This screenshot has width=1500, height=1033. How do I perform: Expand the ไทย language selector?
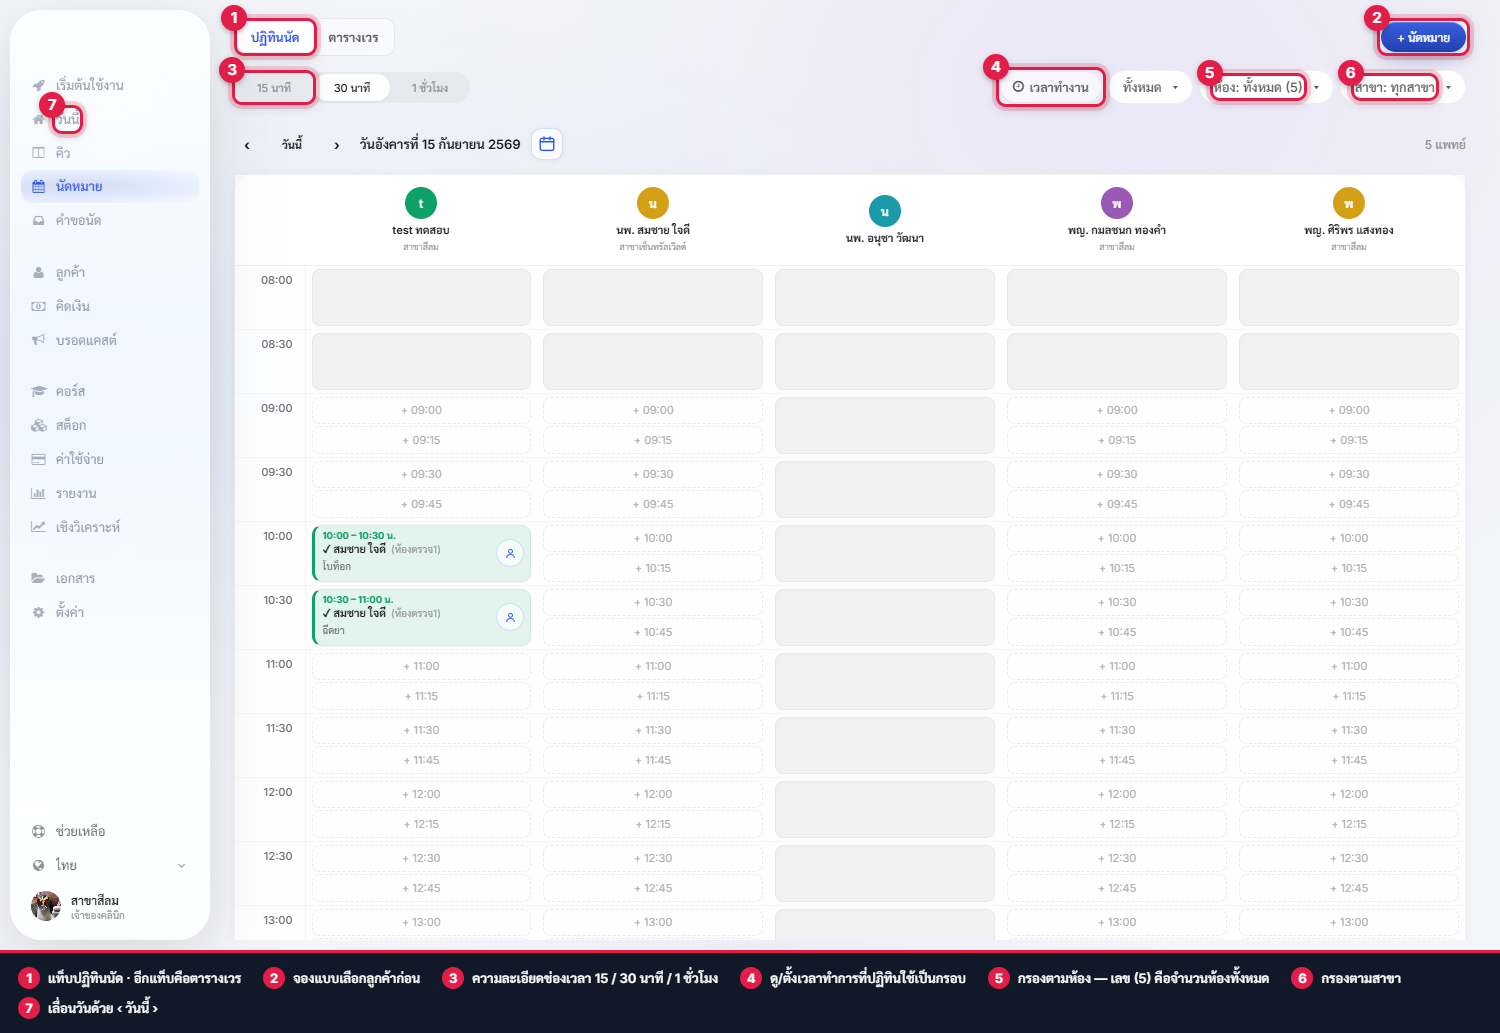point(110,866)
